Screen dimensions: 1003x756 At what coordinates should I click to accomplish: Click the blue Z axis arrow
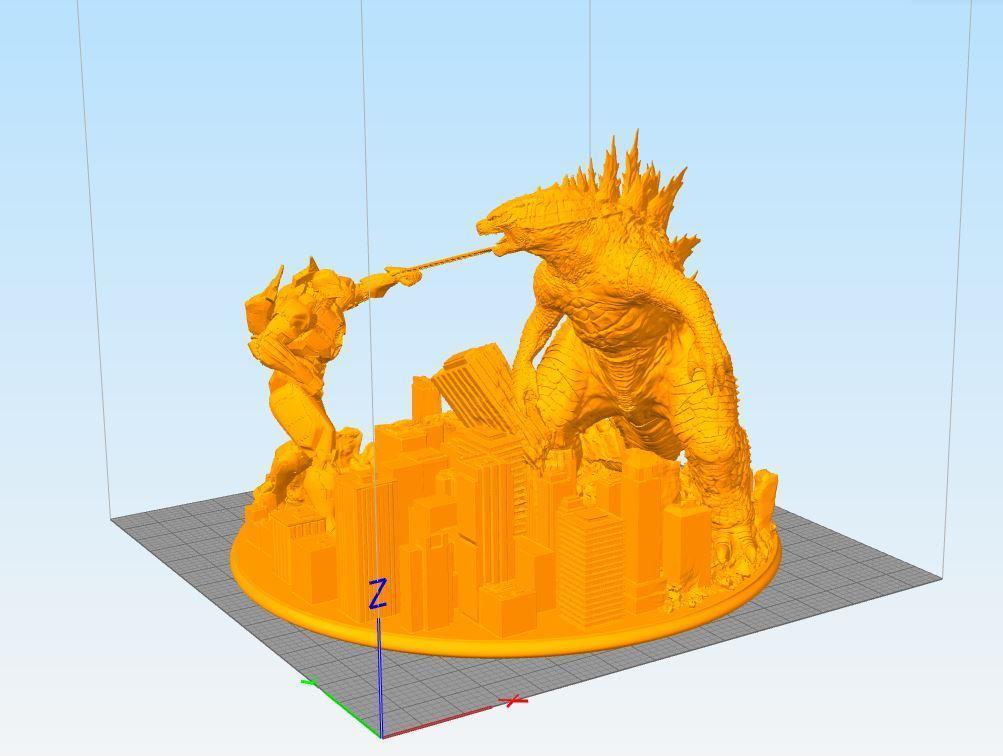tap(380, 665)
